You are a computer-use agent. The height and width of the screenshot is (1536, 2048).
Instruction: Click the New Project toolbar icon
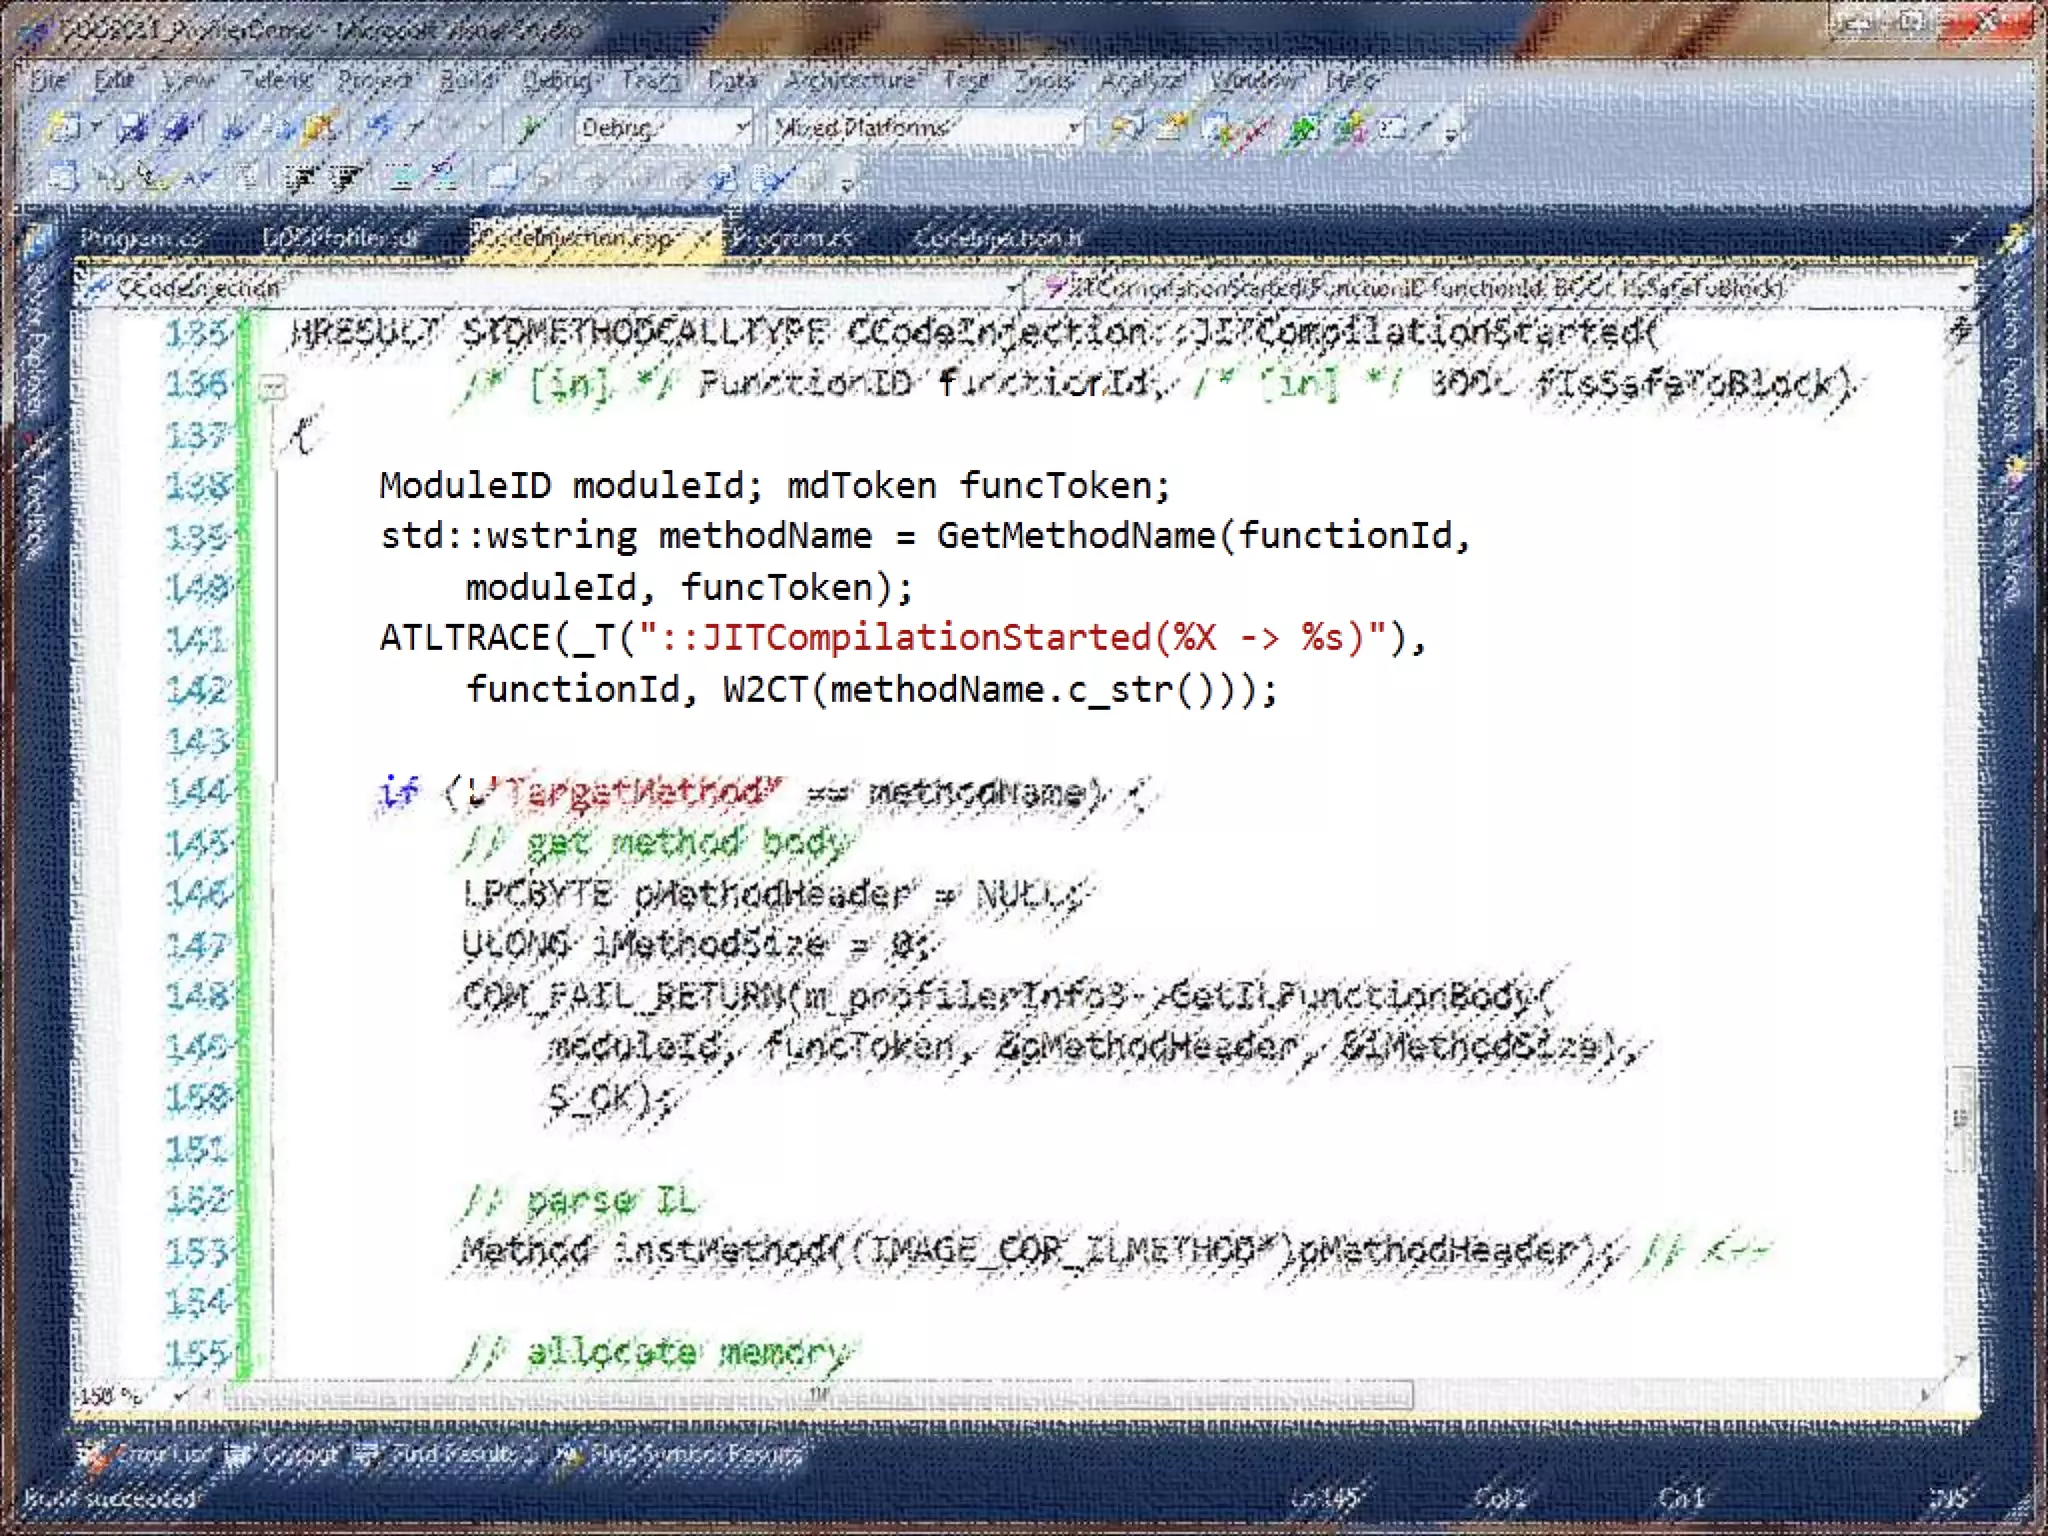[x=63, y=128]
